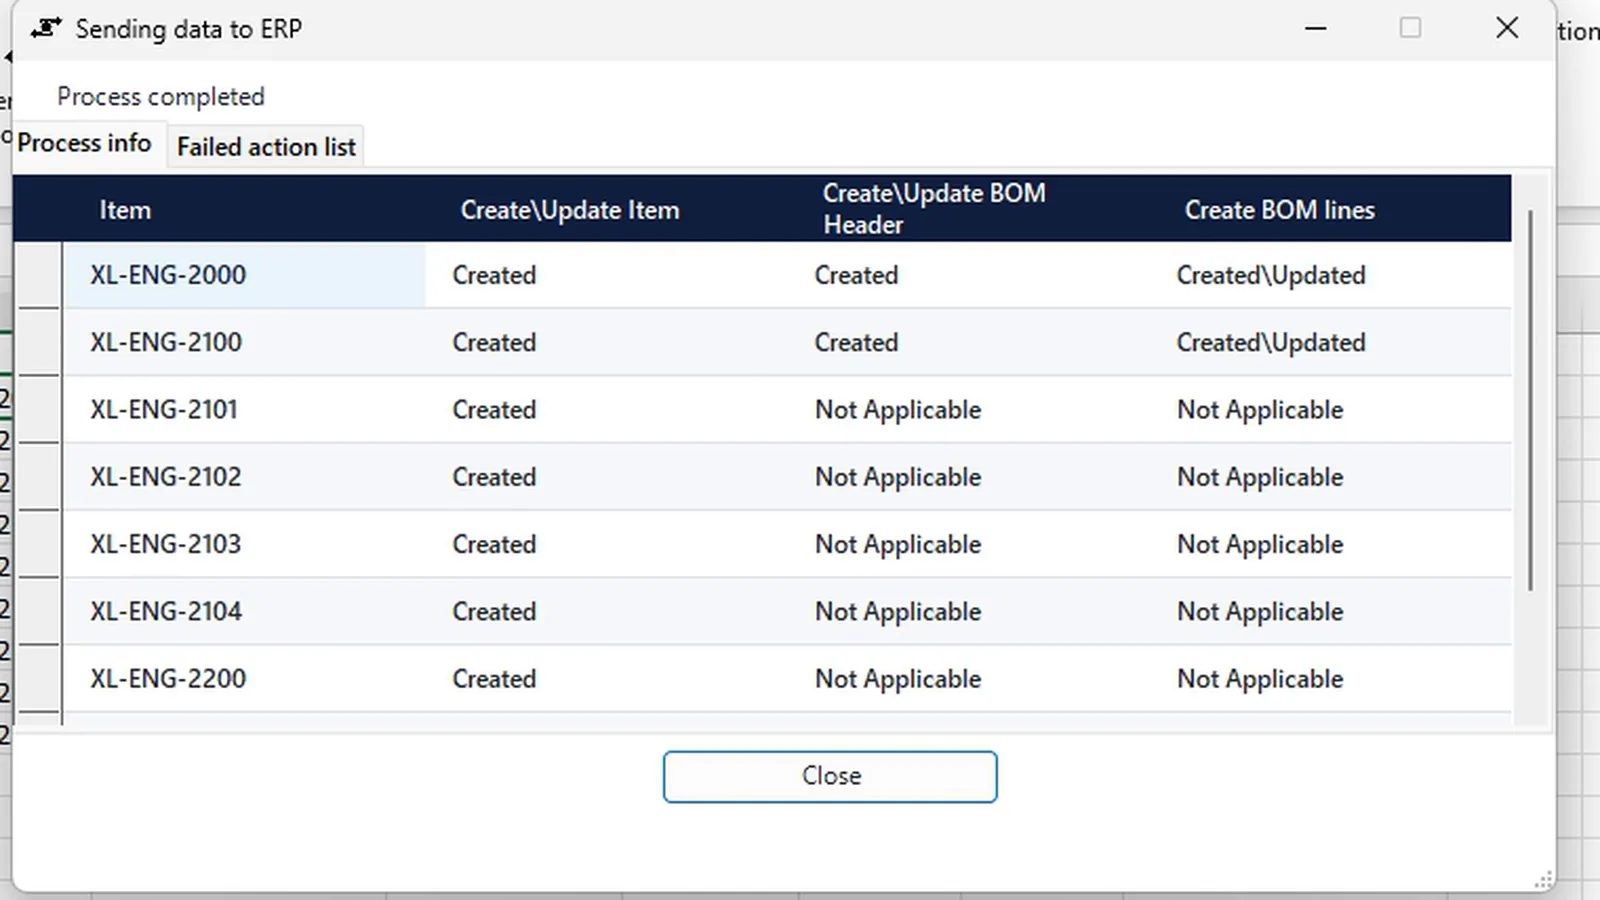The height and width of the screenshot is (900, 1600).
Task: Click Not Applicable BOM lines cell for XL-ENG-2200
Action: pyautogui.click(x=1331, y=678)
